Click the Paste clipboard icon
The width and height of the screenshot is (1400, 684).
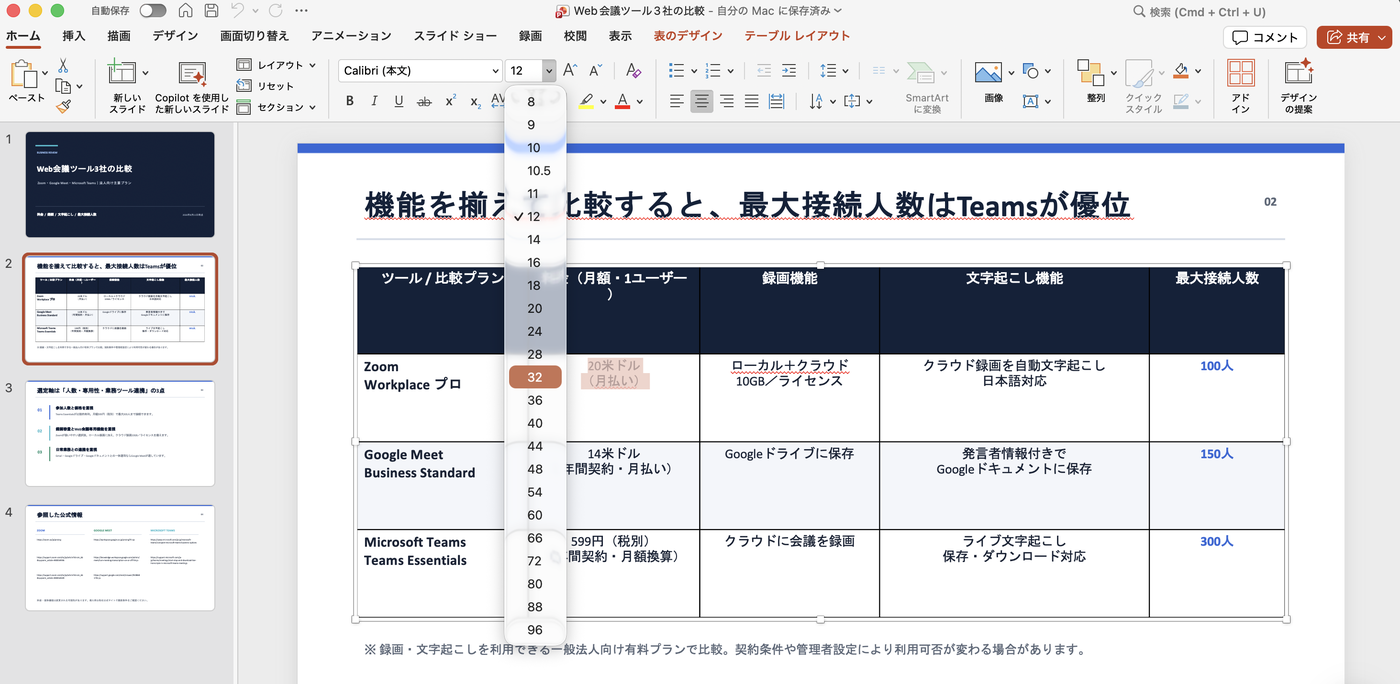(x=22, y=73)
